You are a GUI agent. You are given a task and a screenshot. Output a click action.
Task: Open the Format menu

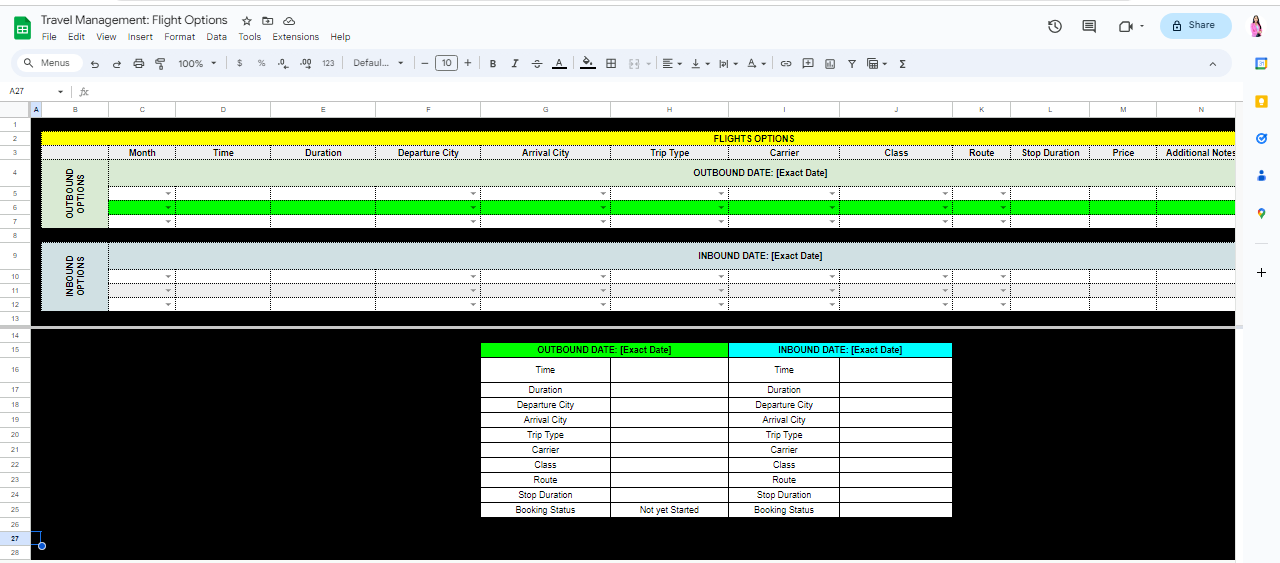(180, 37)
